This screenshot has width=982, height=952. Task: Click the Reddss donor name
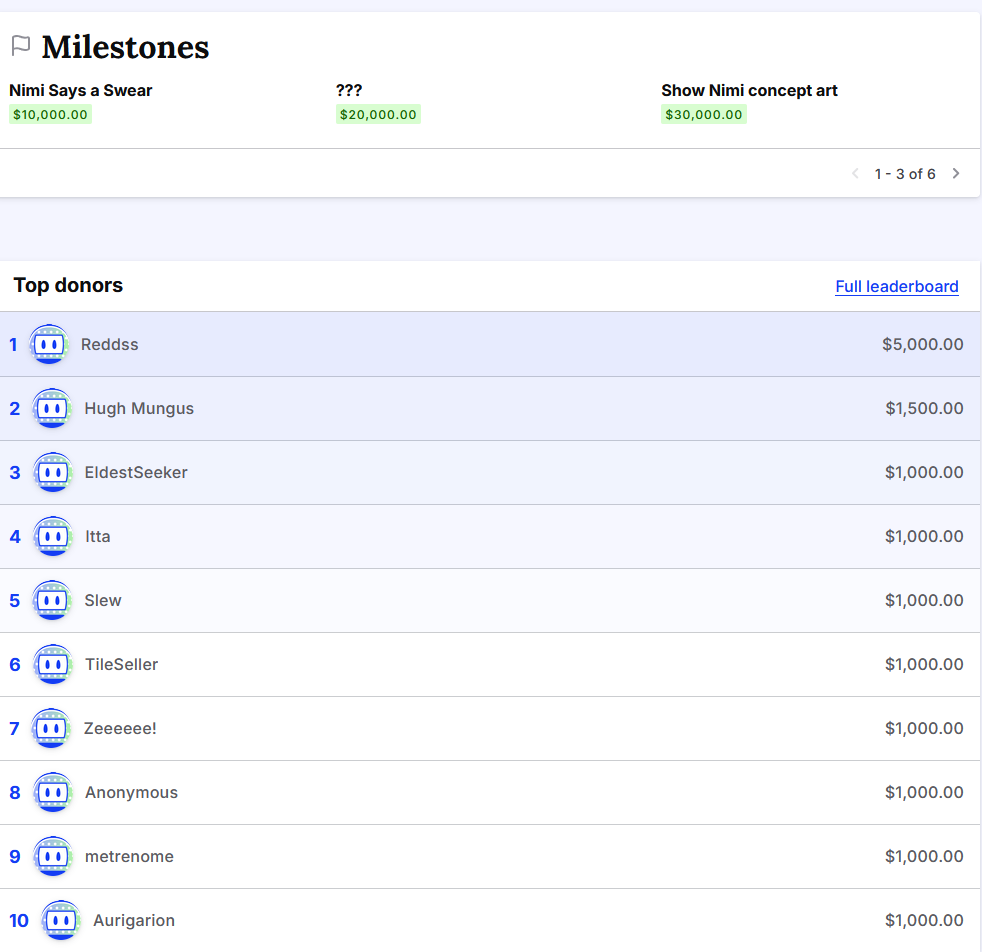[110, 345]
